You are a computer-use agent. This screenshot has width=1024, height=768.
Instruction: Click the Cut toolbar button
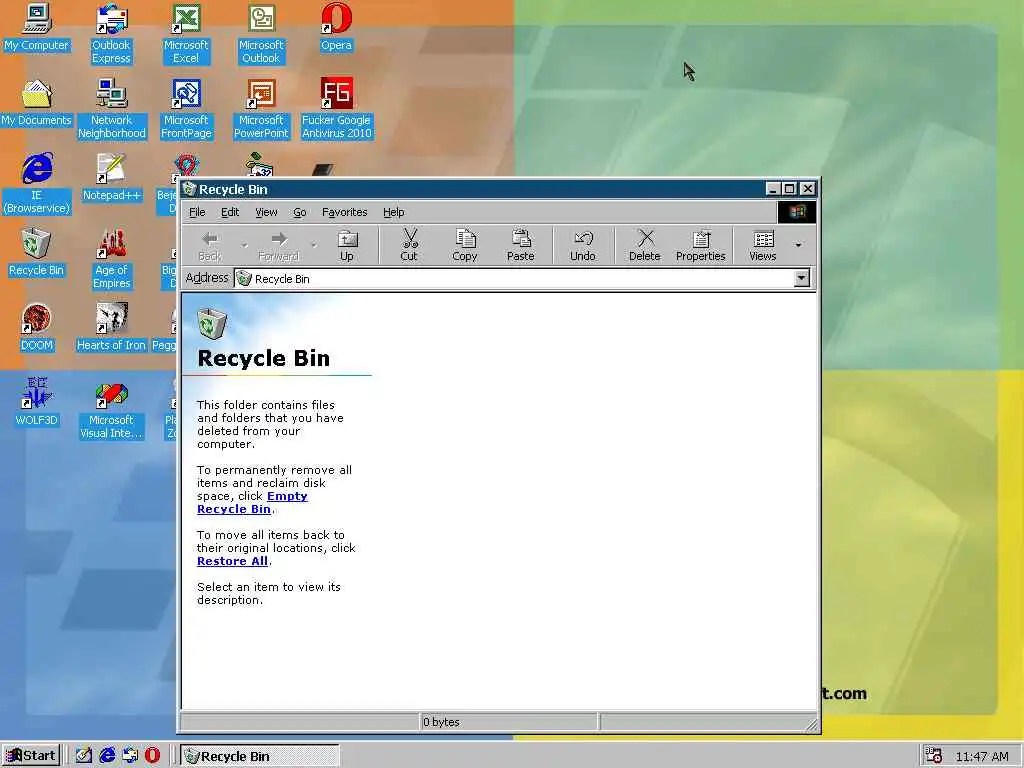coord(409,245)
